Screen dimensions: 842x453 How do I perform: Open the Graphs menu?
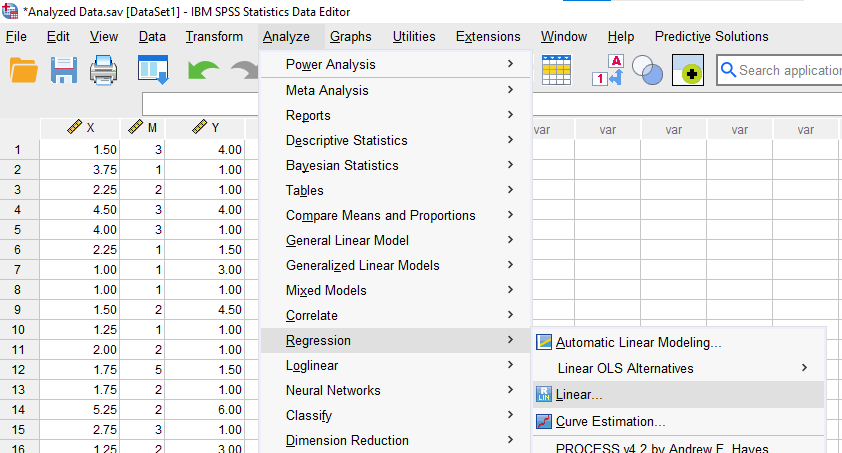pyautogui.click(x=350, y=37)
